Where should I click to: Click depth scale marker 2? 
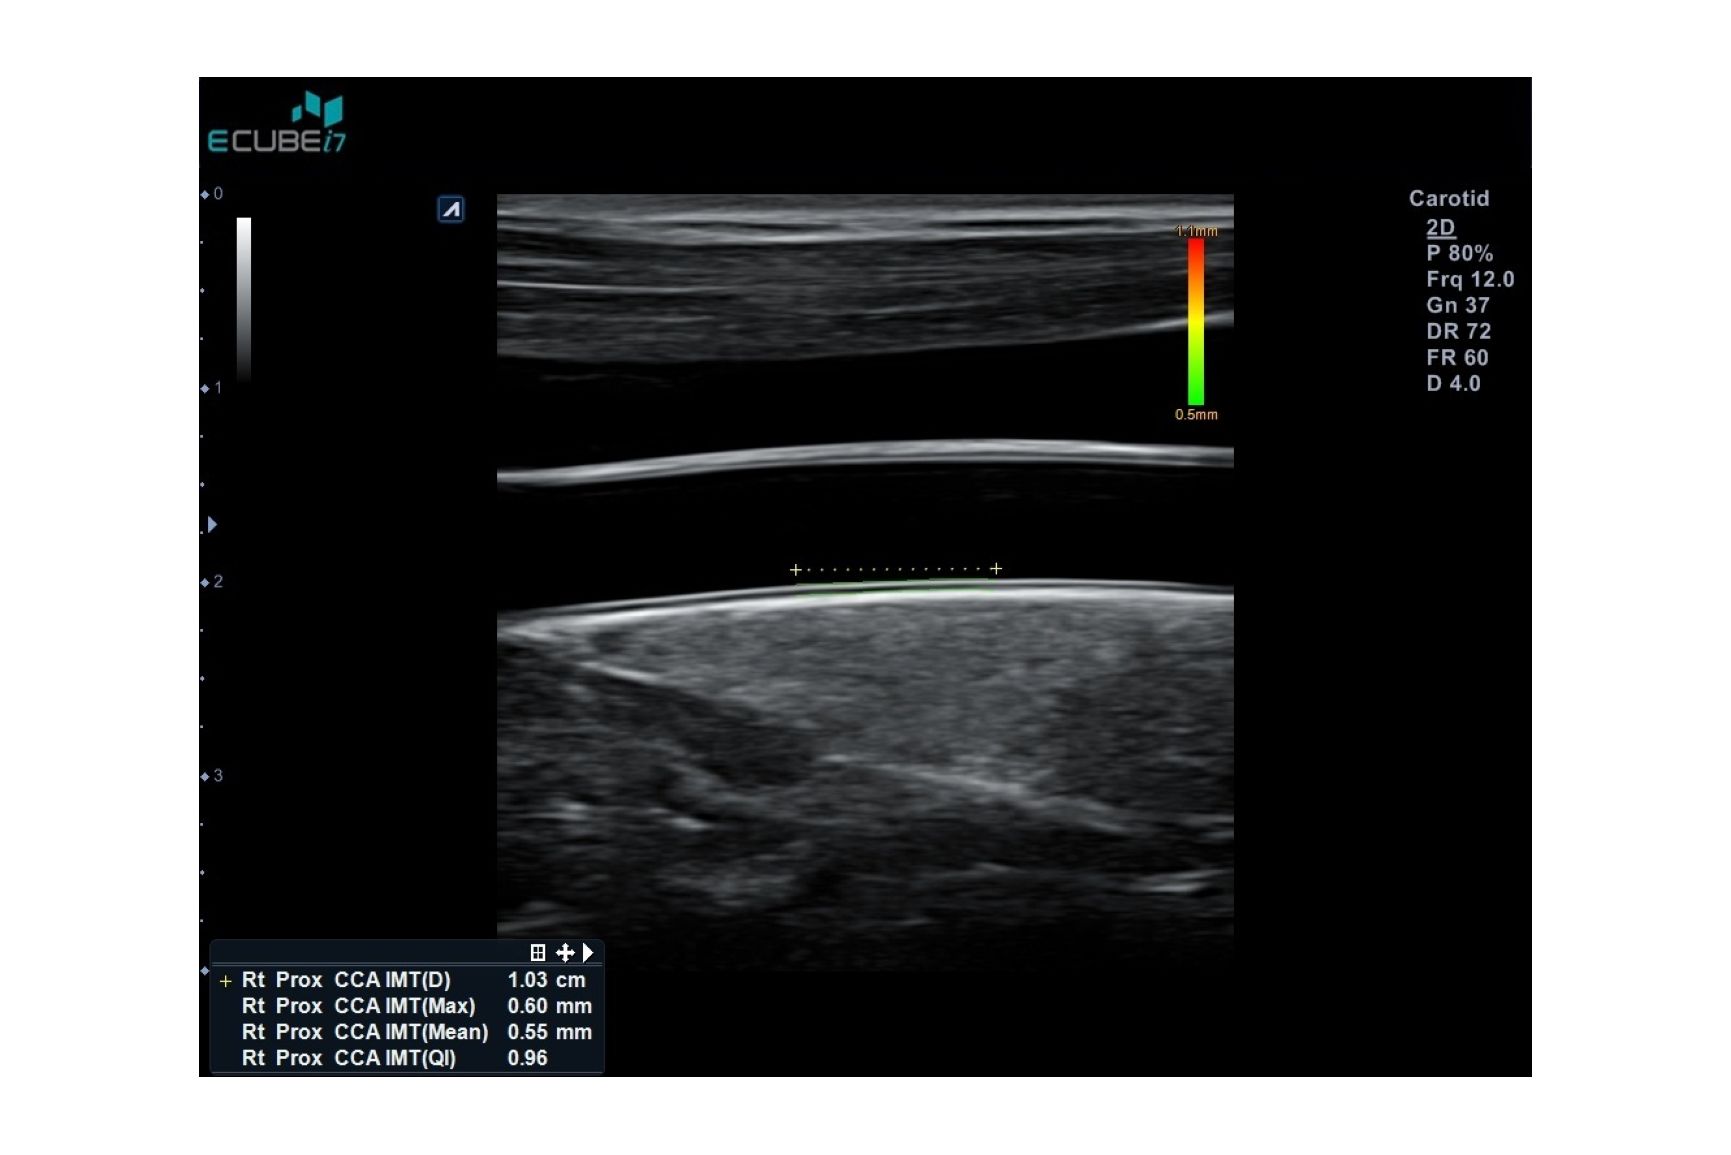click(212, 581)
